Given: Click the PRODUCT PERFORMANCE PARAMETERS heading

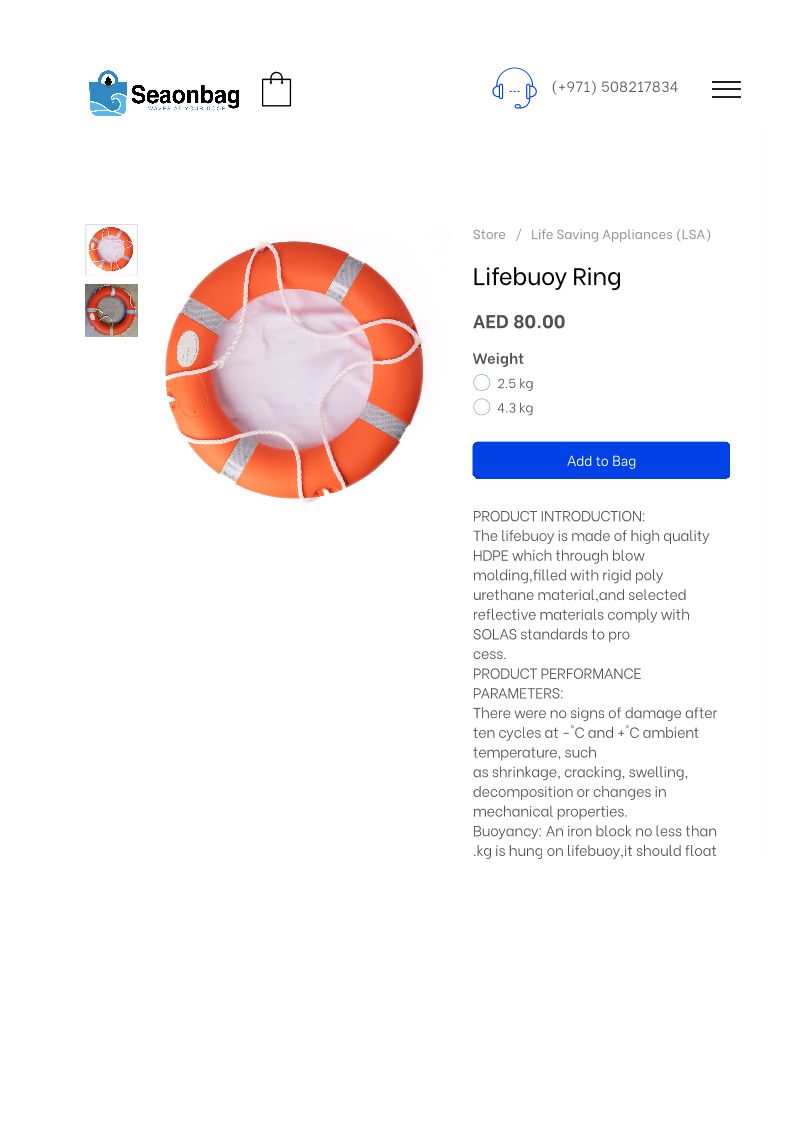Looking at the screenshot, I should (x=557, y=682).
